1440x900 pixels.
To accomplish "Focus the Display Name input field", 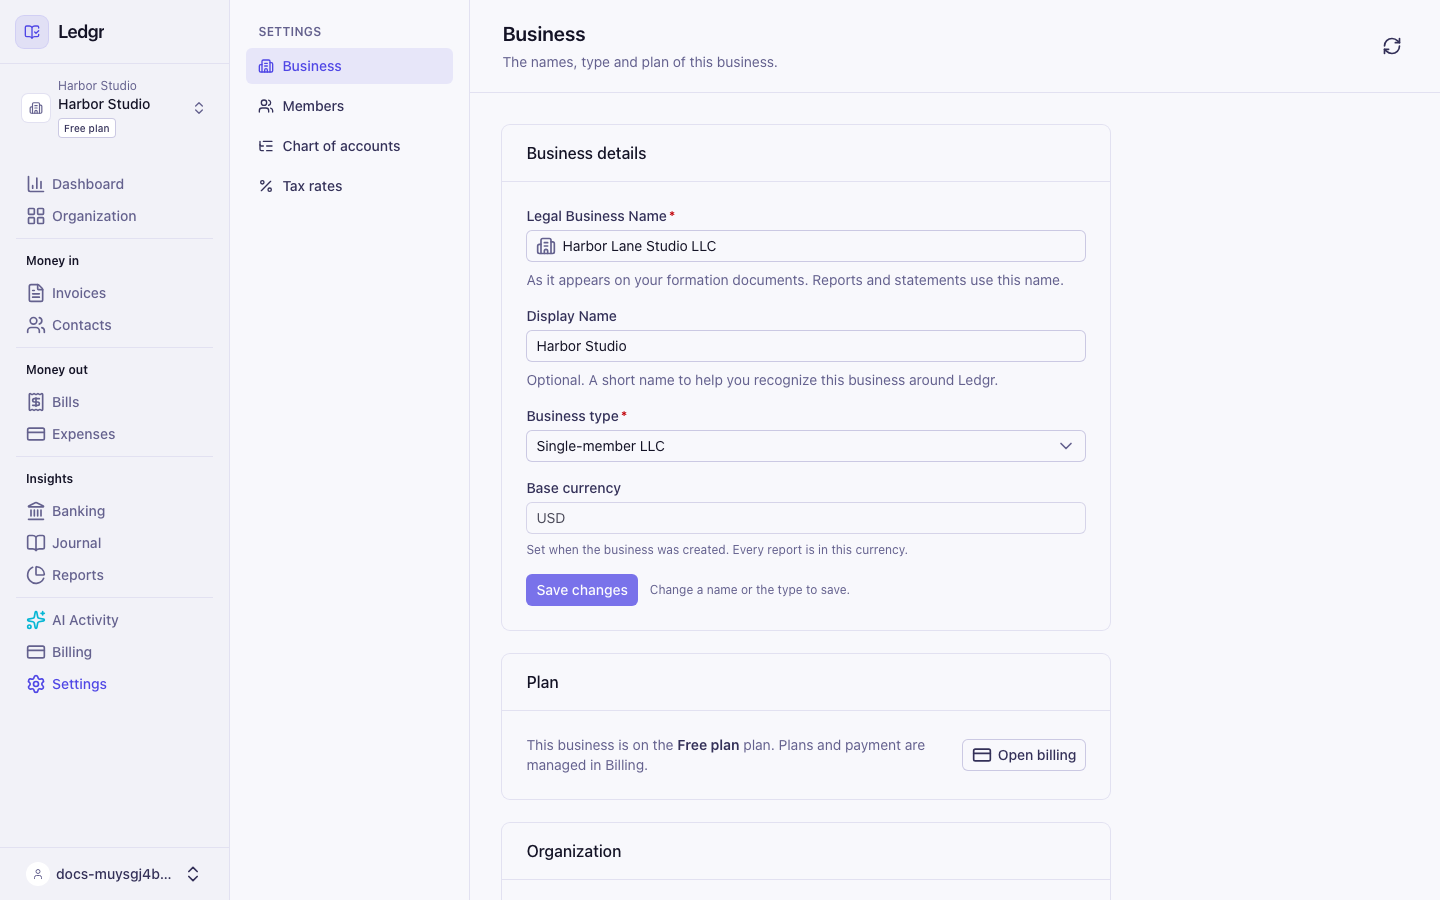I will coord(806,346).
